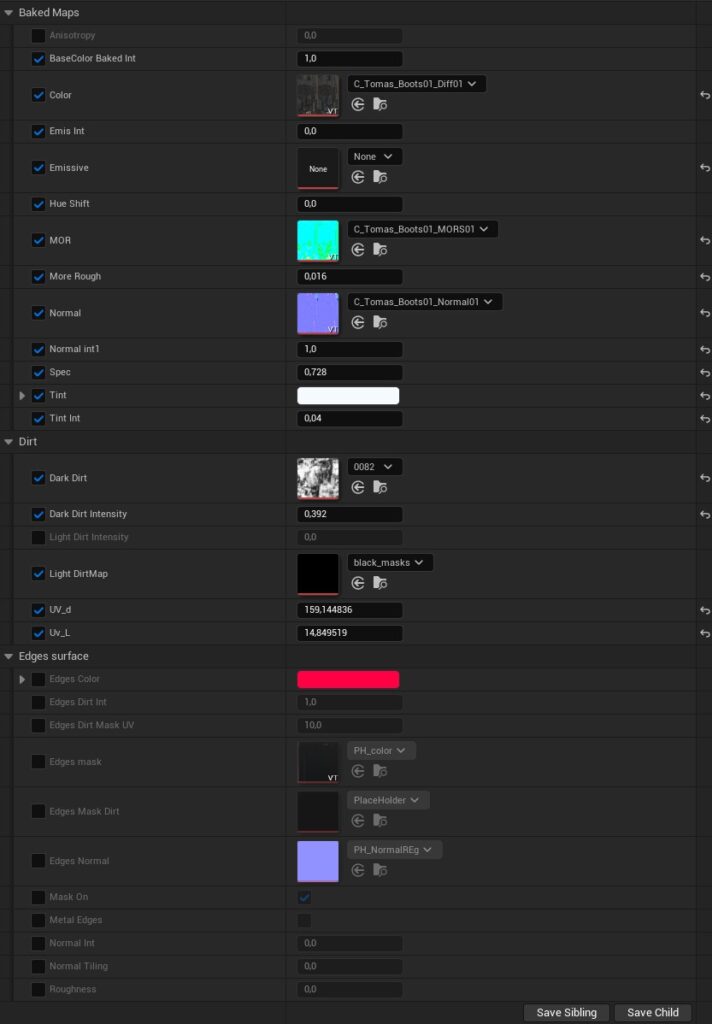712x1024 pixels.
Task: Use selected asset for Dark Dirt texture
Action: [358, 487]
